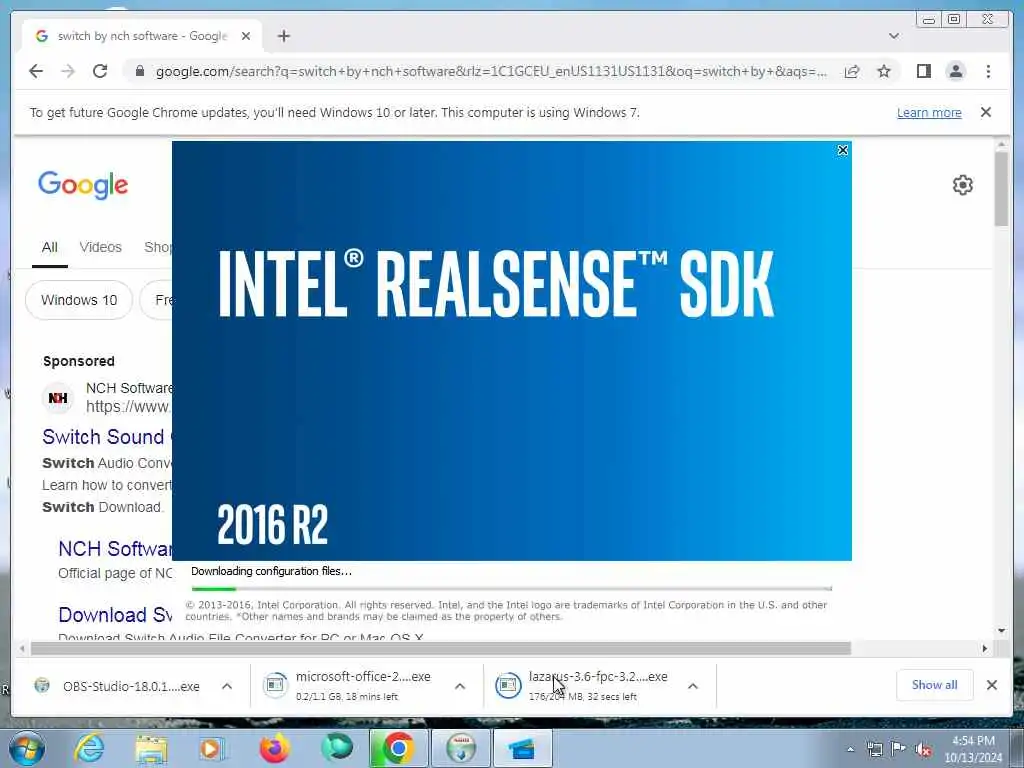This screenshot has height=768, width=1024.
Task: Open the share page icon in address bar
Action: tap(852, 71)
